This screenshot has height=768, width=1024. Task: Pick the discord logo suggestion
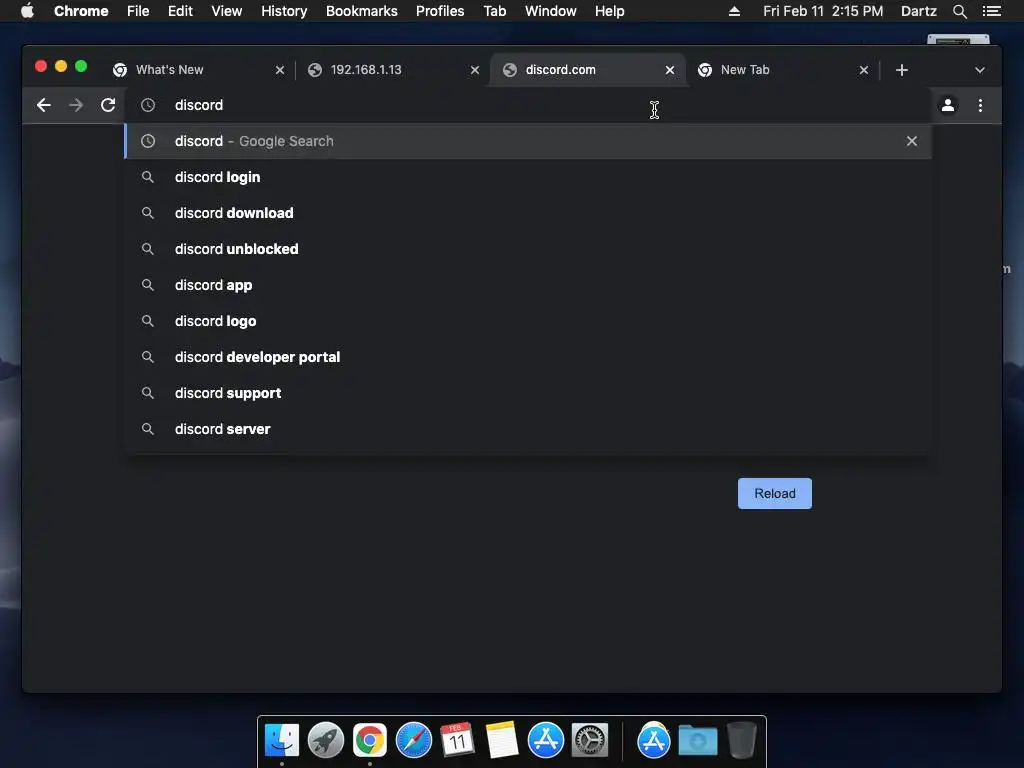(528, 321)
